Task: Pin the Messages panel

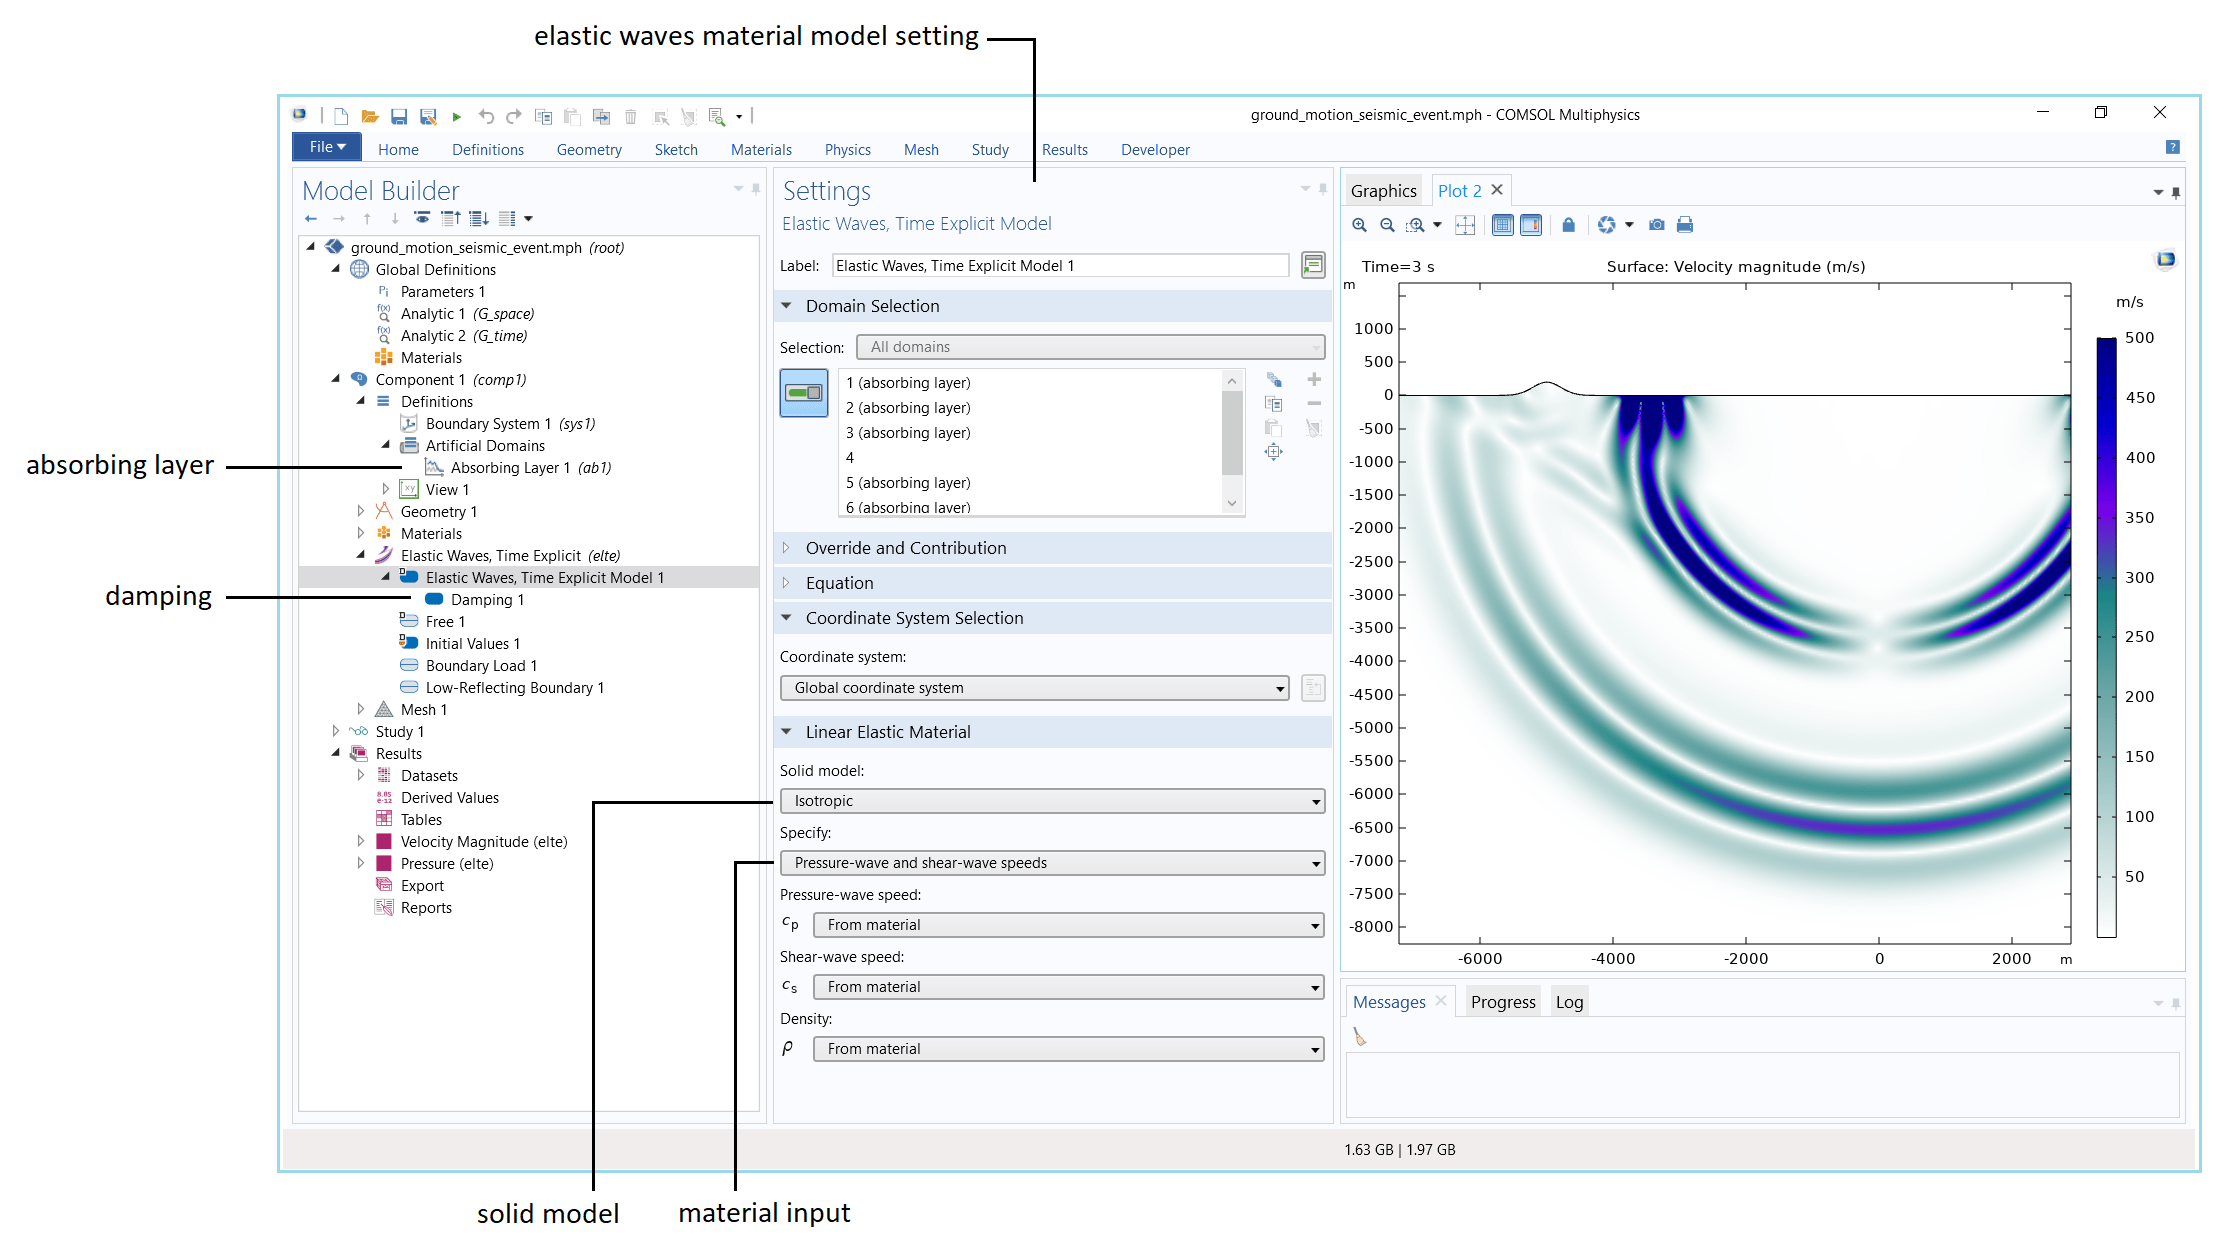Action: point(2176,1001)
